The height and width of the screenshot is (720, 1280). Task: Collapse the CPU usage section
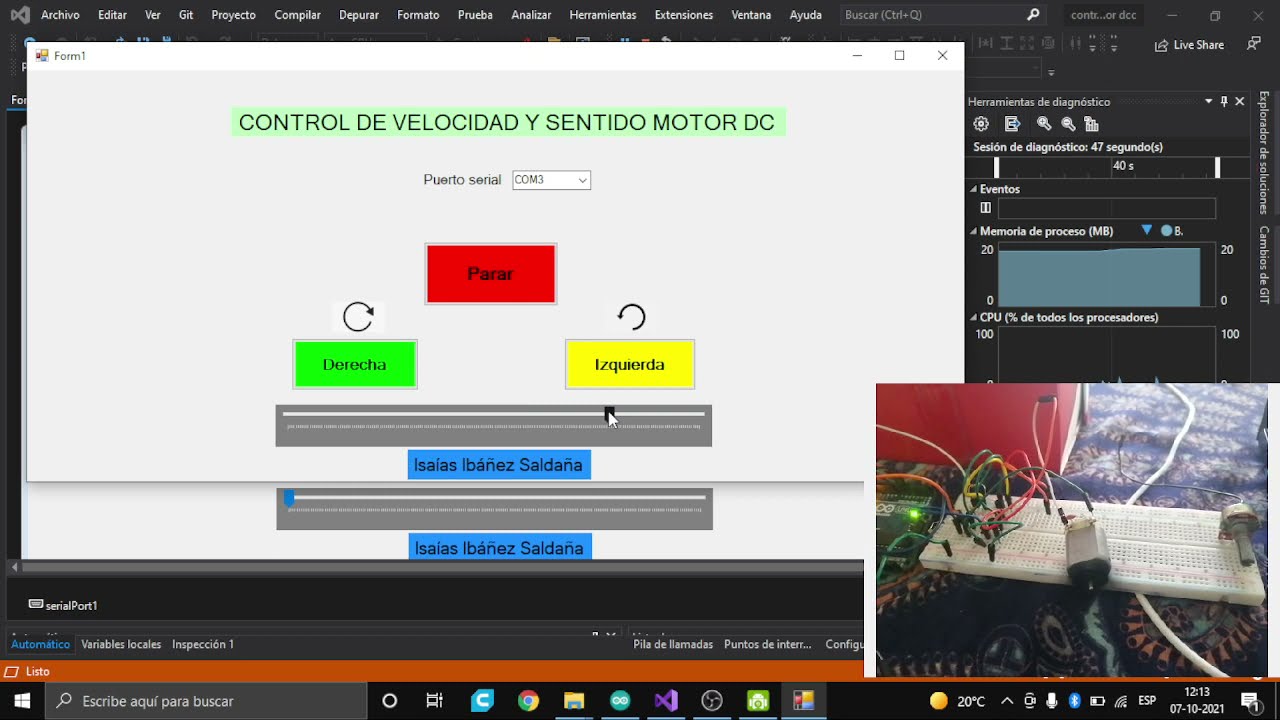click(x=973, y=317)
